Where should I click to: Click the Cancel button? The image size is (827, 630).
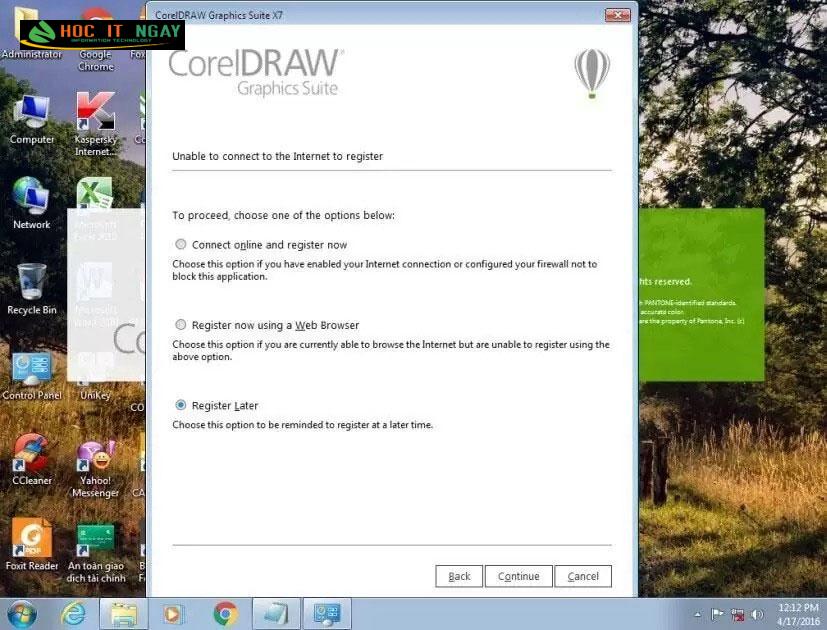[x=583, y=576]
